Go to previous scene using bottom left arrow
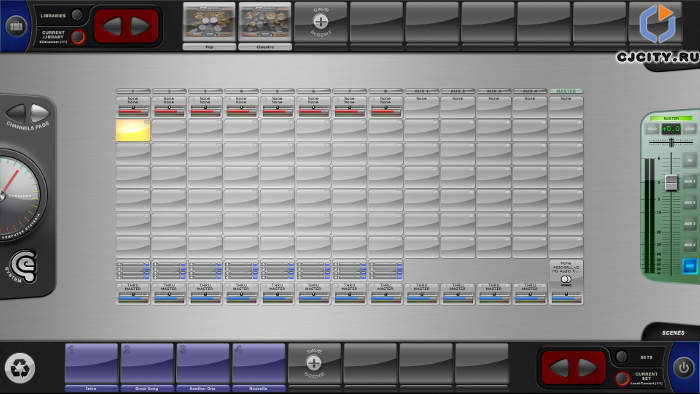The width and height of the screenshot is (700, 394). 560,368
